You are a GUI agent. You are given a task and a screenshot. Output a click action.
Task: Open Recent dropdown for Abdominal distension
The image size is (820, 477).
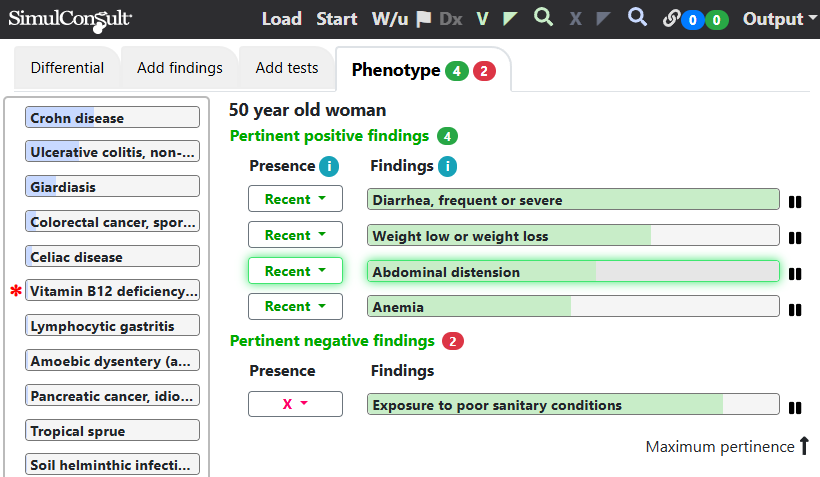[x=295, y=271]
